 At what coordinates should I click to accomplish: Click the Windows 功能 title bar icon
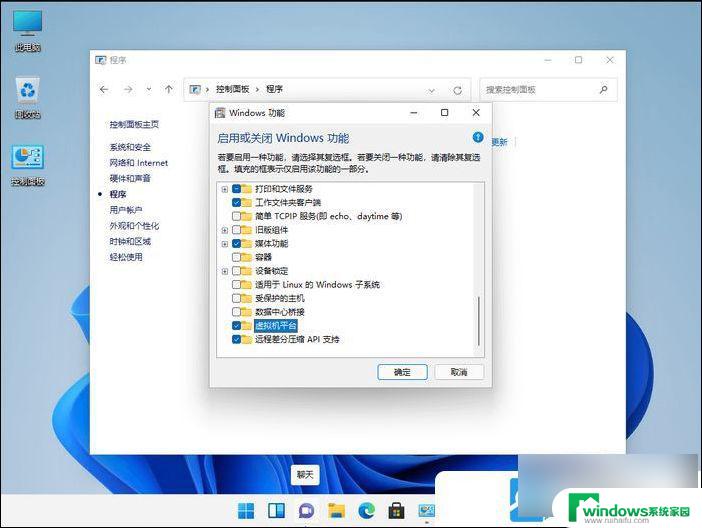220,113
